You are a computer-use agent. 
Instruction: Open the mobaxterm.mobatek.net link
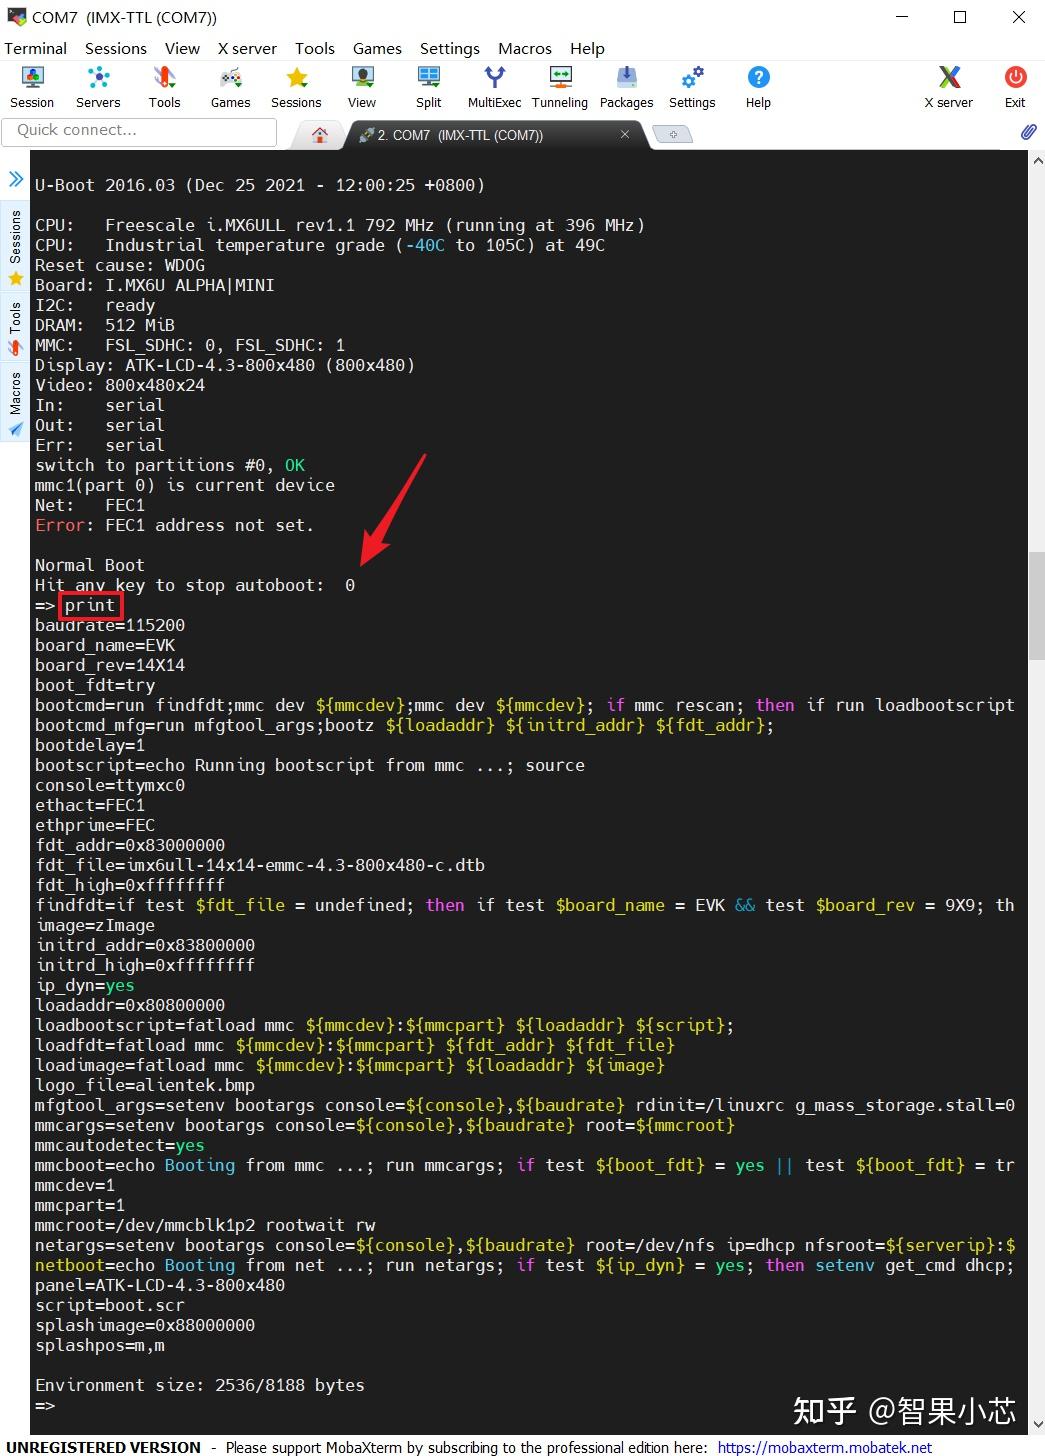825,1447
